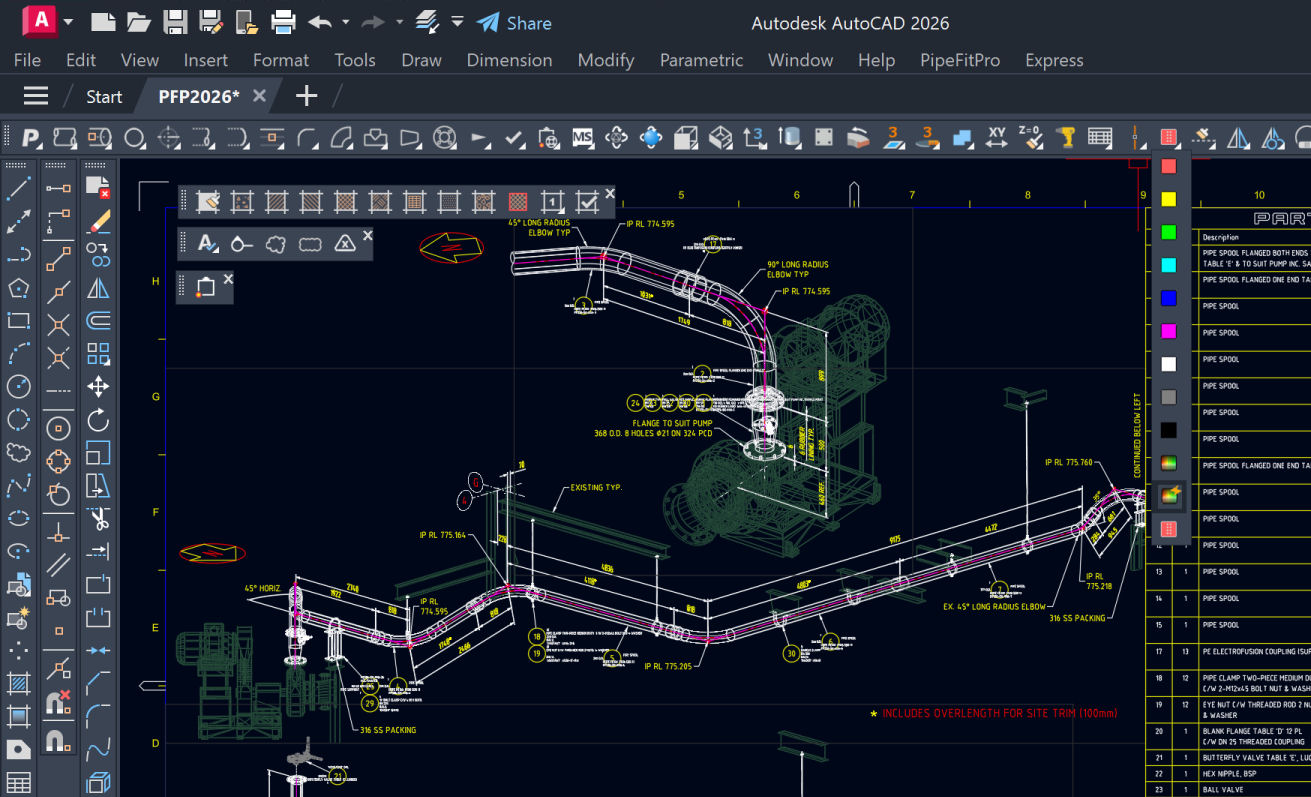Click the yellow power drill icon
Screen dimensions: 1311x797
click(1066, 137)
